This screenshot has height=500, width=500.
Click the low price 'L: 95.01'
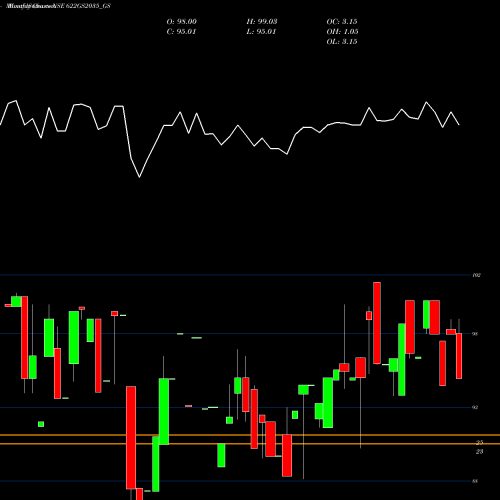pyautogui.click(x=261, y=32)
